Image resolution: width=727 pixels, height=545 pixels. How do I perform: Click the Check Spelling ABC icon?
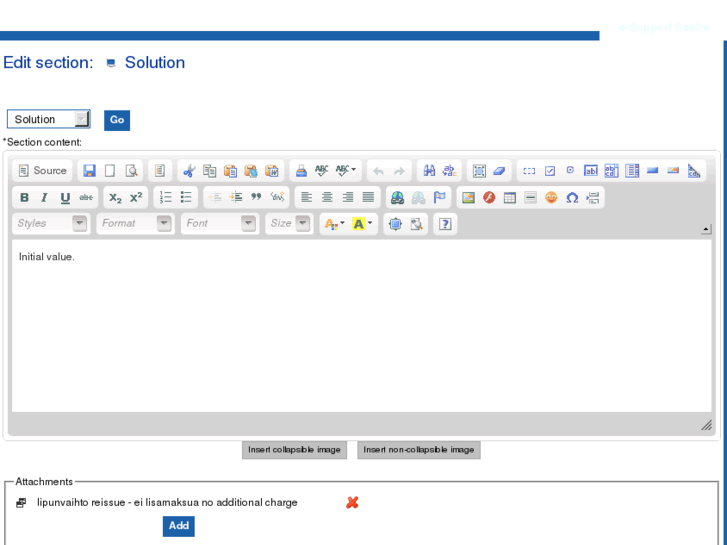click(322, 171)
